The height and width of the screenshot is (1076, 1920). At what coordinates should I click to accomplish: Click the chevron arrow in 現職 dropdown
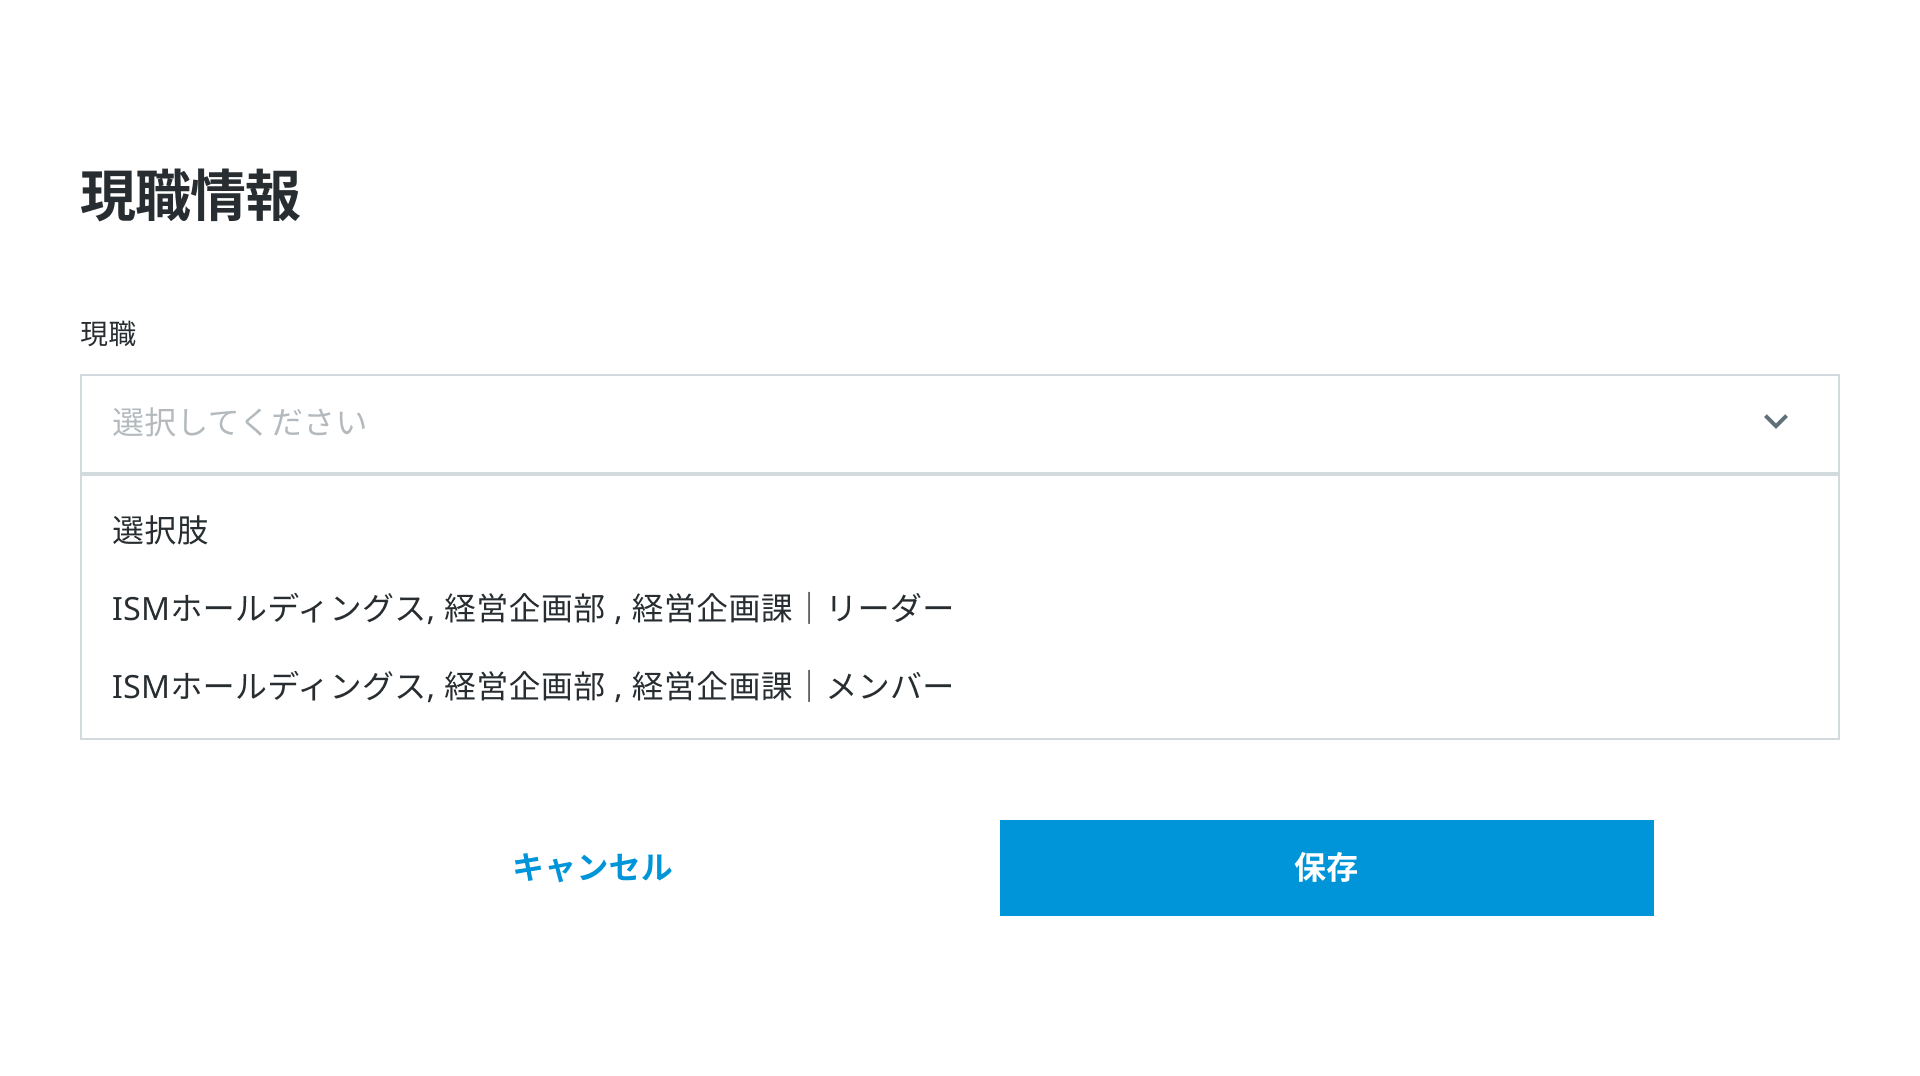(x=1775, y=422)
